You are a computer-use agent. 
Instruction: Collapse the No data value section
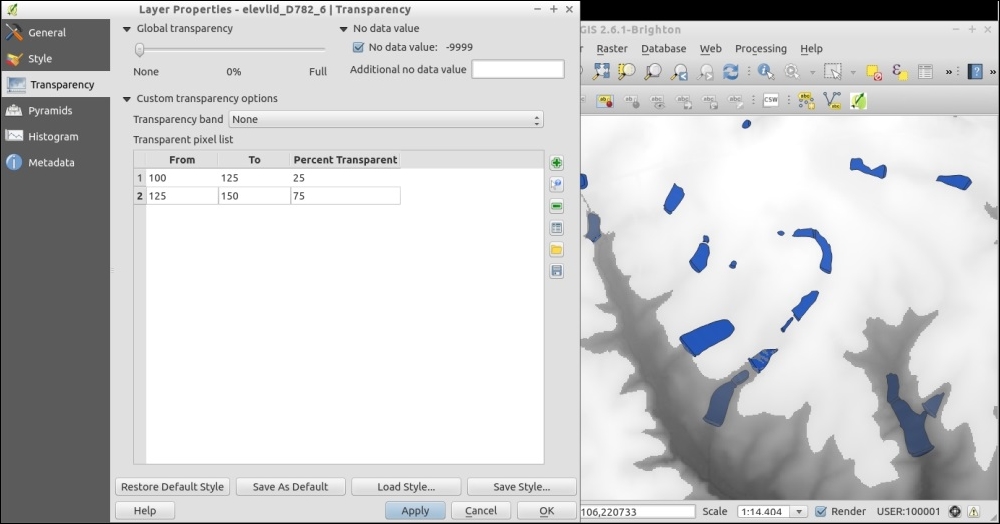[x=343, y=29]
